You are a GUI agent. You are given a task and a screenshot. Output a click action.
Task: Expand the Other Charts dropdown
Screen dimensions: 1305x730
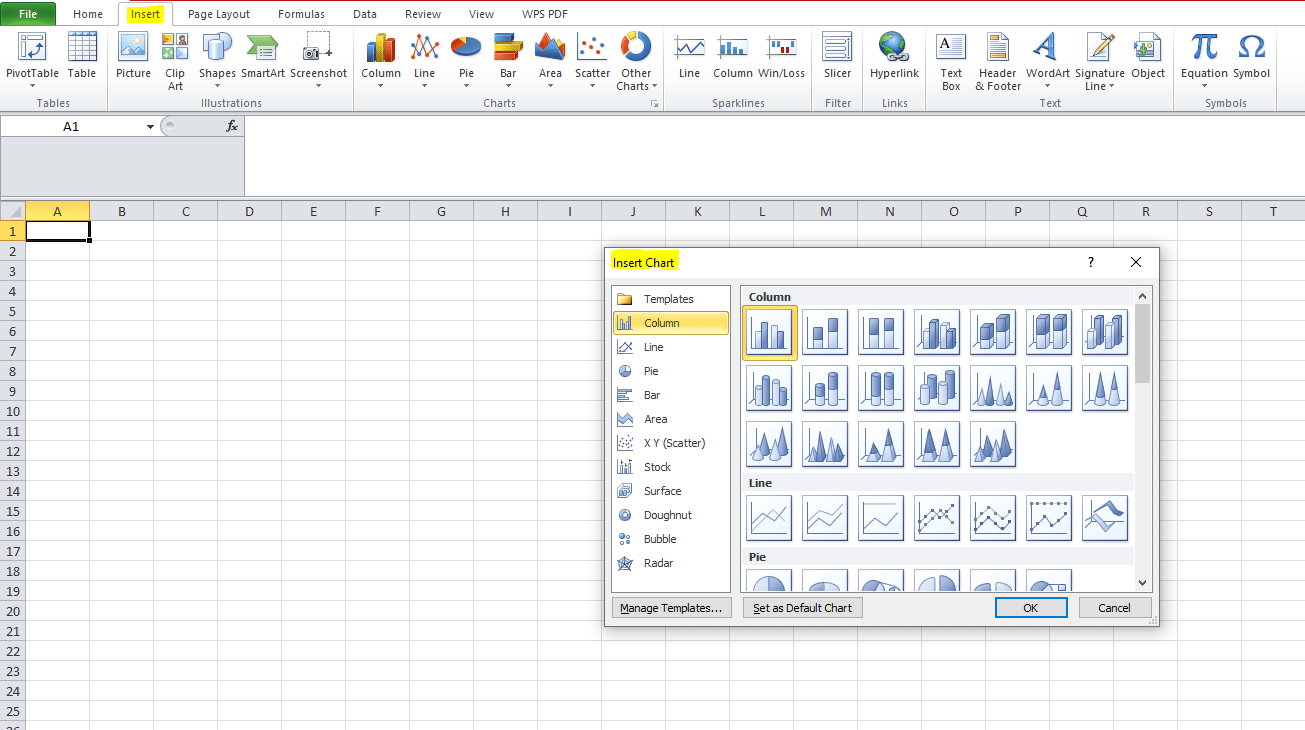pos(655,87)
